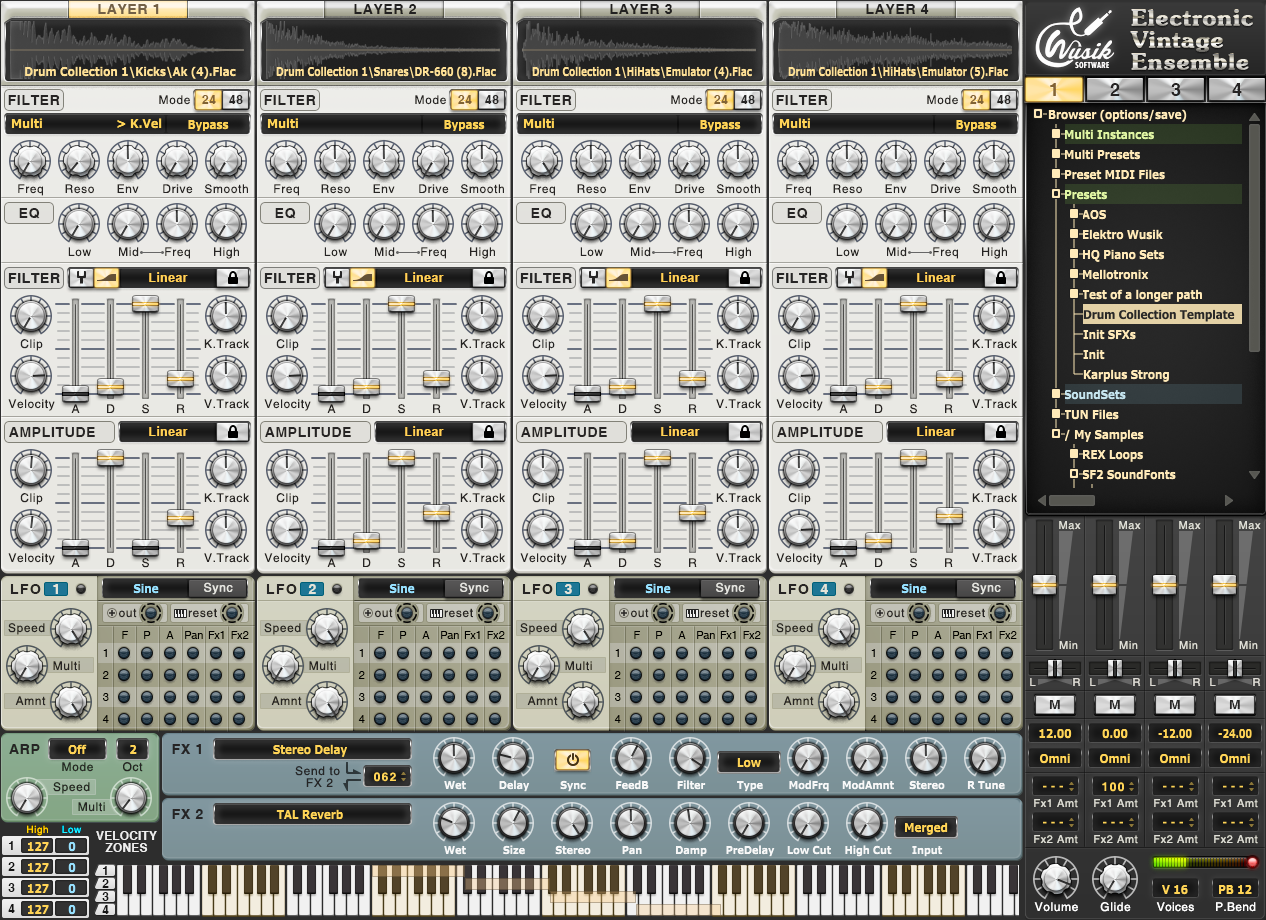Click LFO 1 out knob icon
The width and height of the screenshot is (1266, 920).
151,613
